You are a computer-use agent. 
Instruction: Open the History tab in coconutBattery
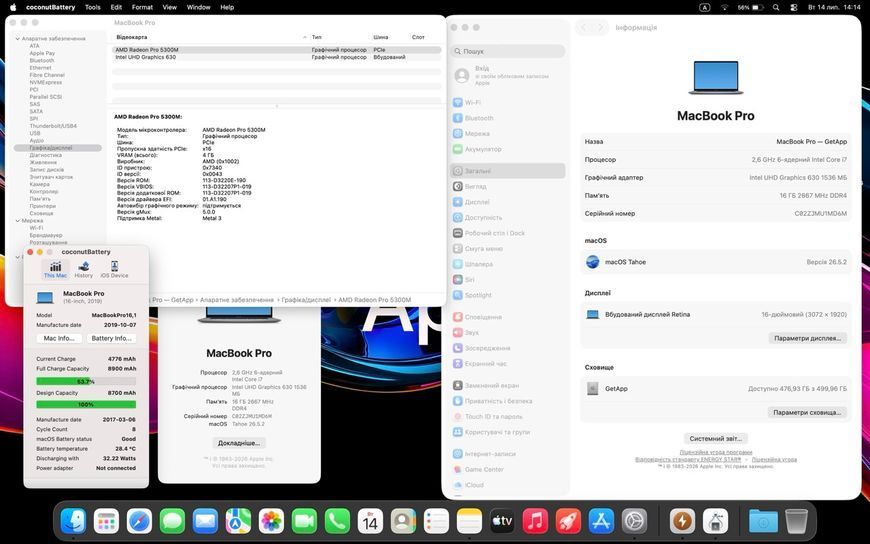pos(84,269)
